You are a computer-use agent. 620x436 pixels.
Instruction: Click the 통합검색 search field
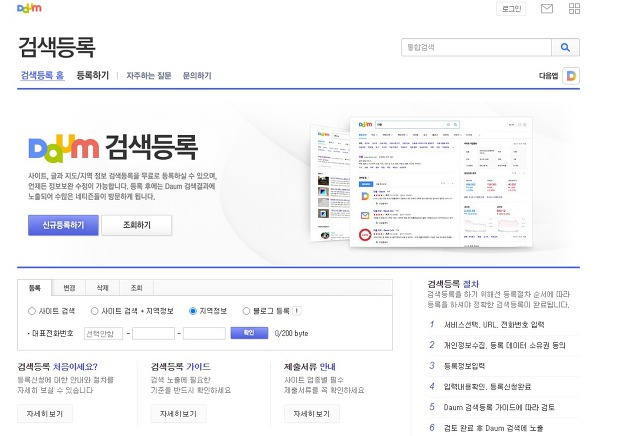point(476,47)
